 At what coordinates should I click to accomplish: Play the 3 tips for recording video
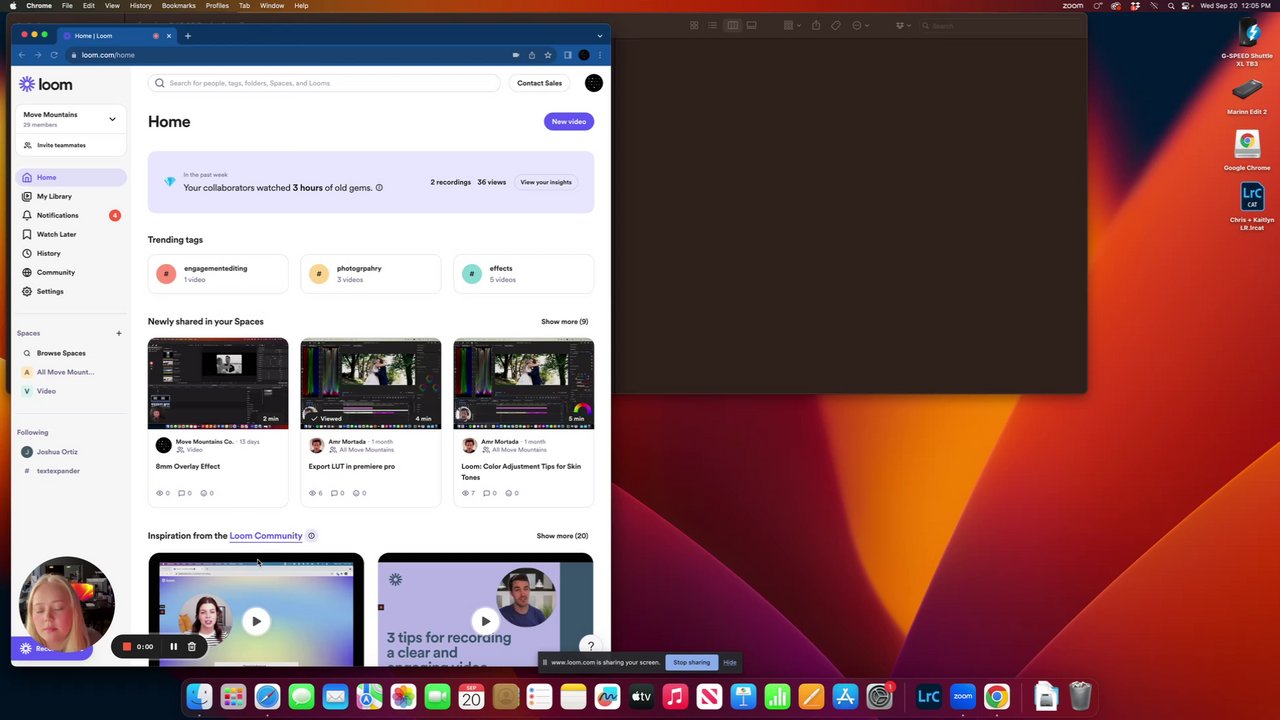(x=485, y=621)
